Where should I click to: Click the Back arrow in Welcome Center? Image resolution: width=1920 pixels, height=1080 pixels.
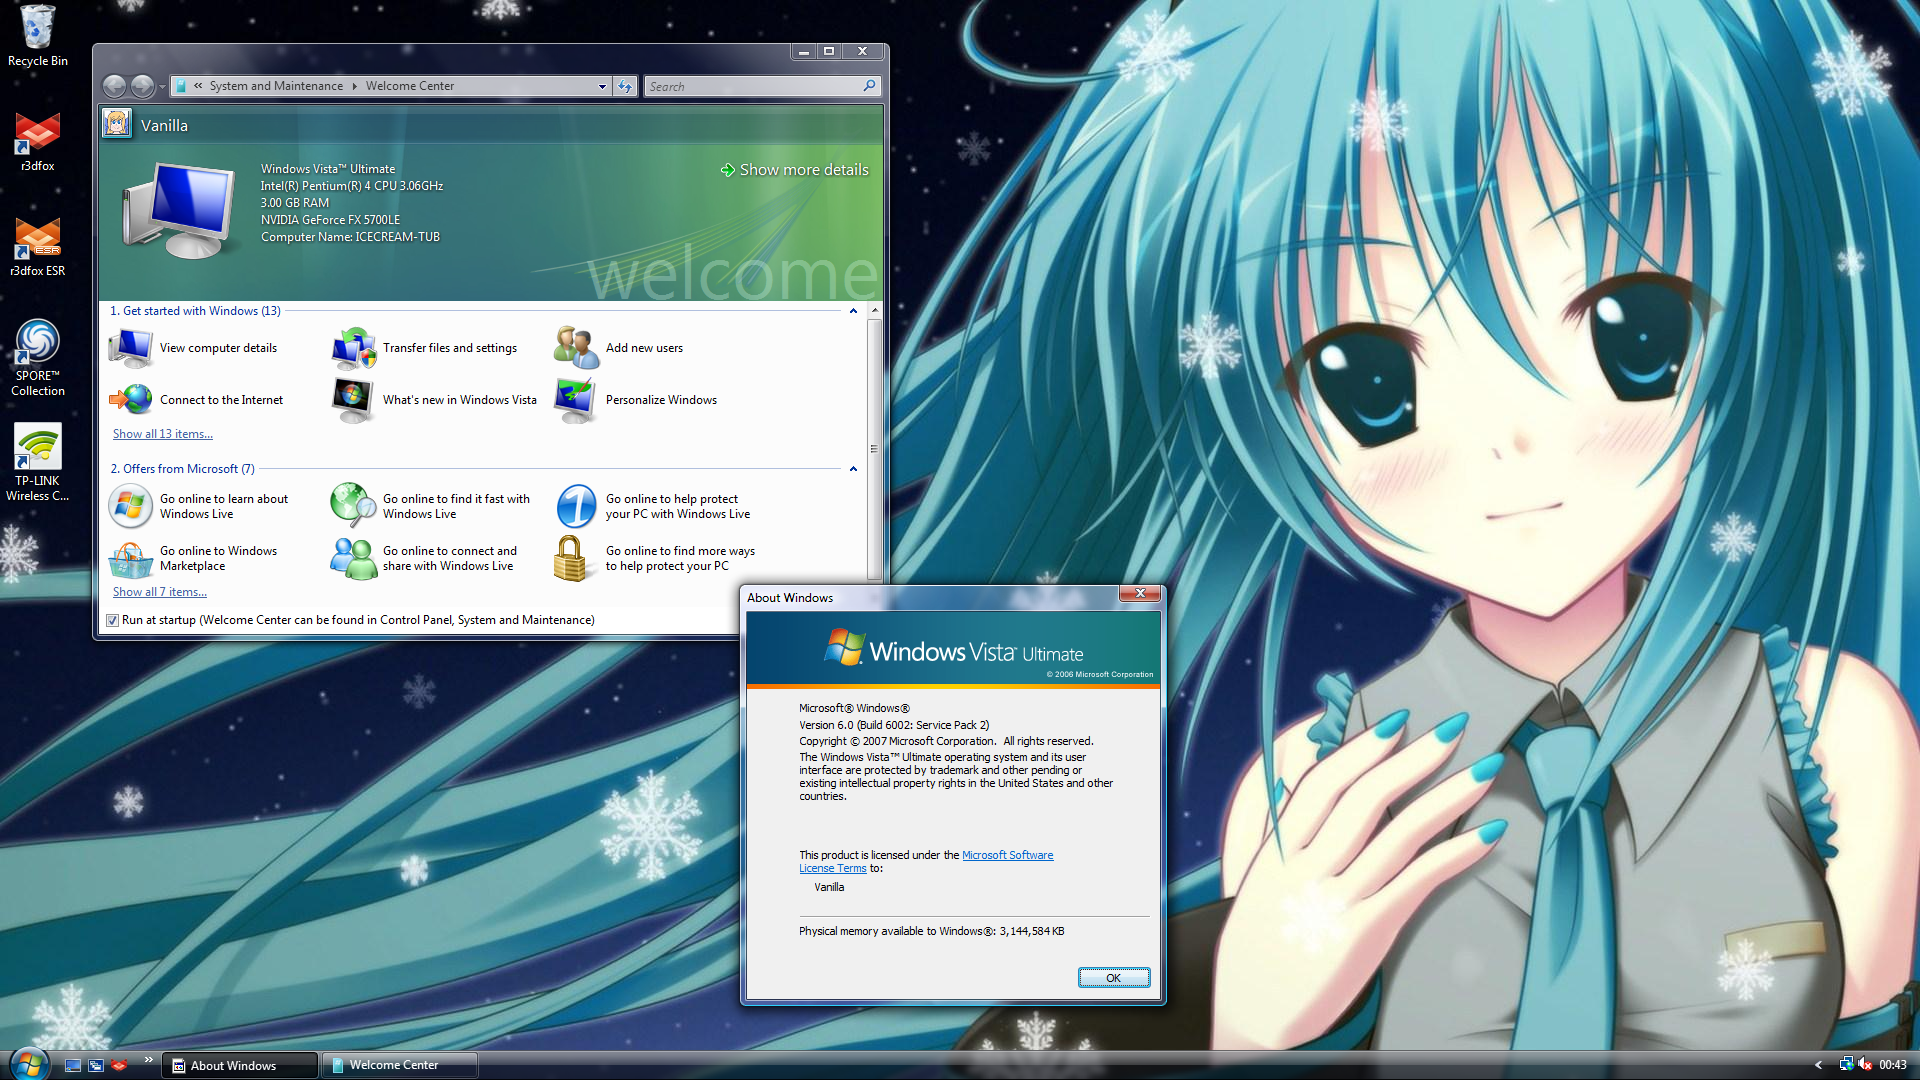click(115, 87)
